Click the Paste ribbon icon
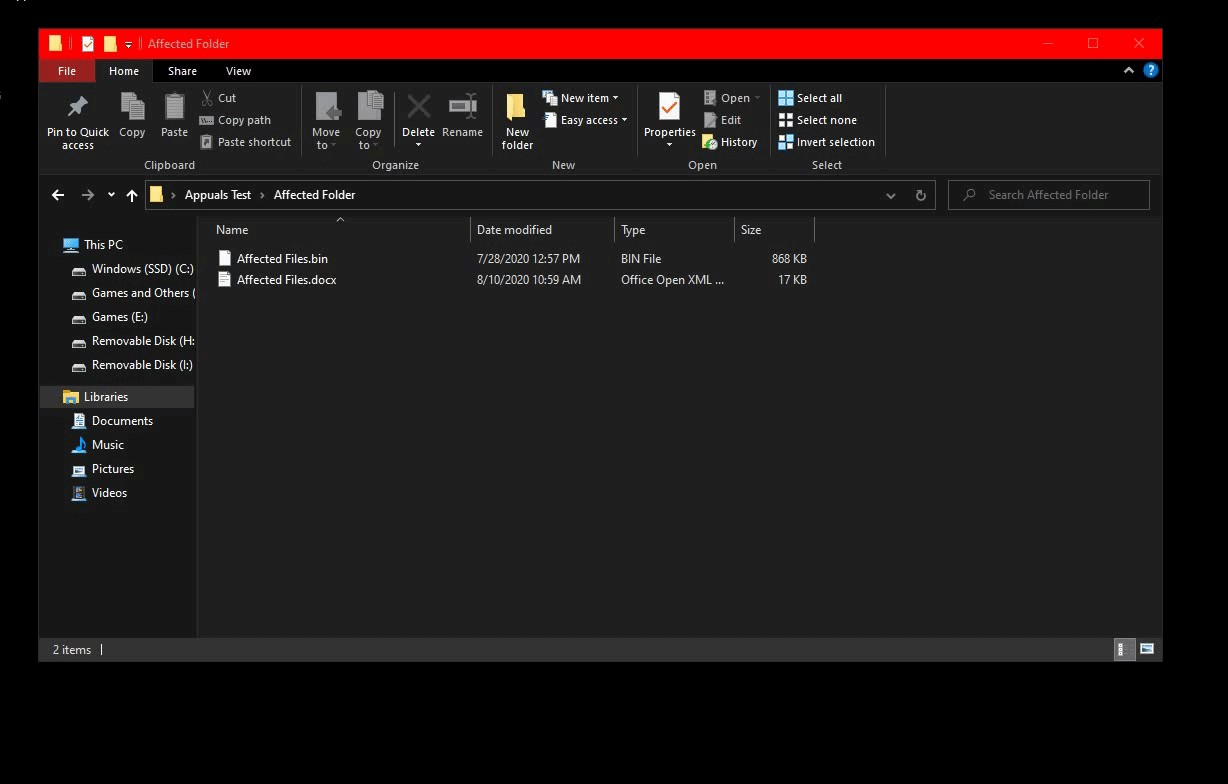The width and height of the screenshot is (1228, 784). (x=174, y=106)
